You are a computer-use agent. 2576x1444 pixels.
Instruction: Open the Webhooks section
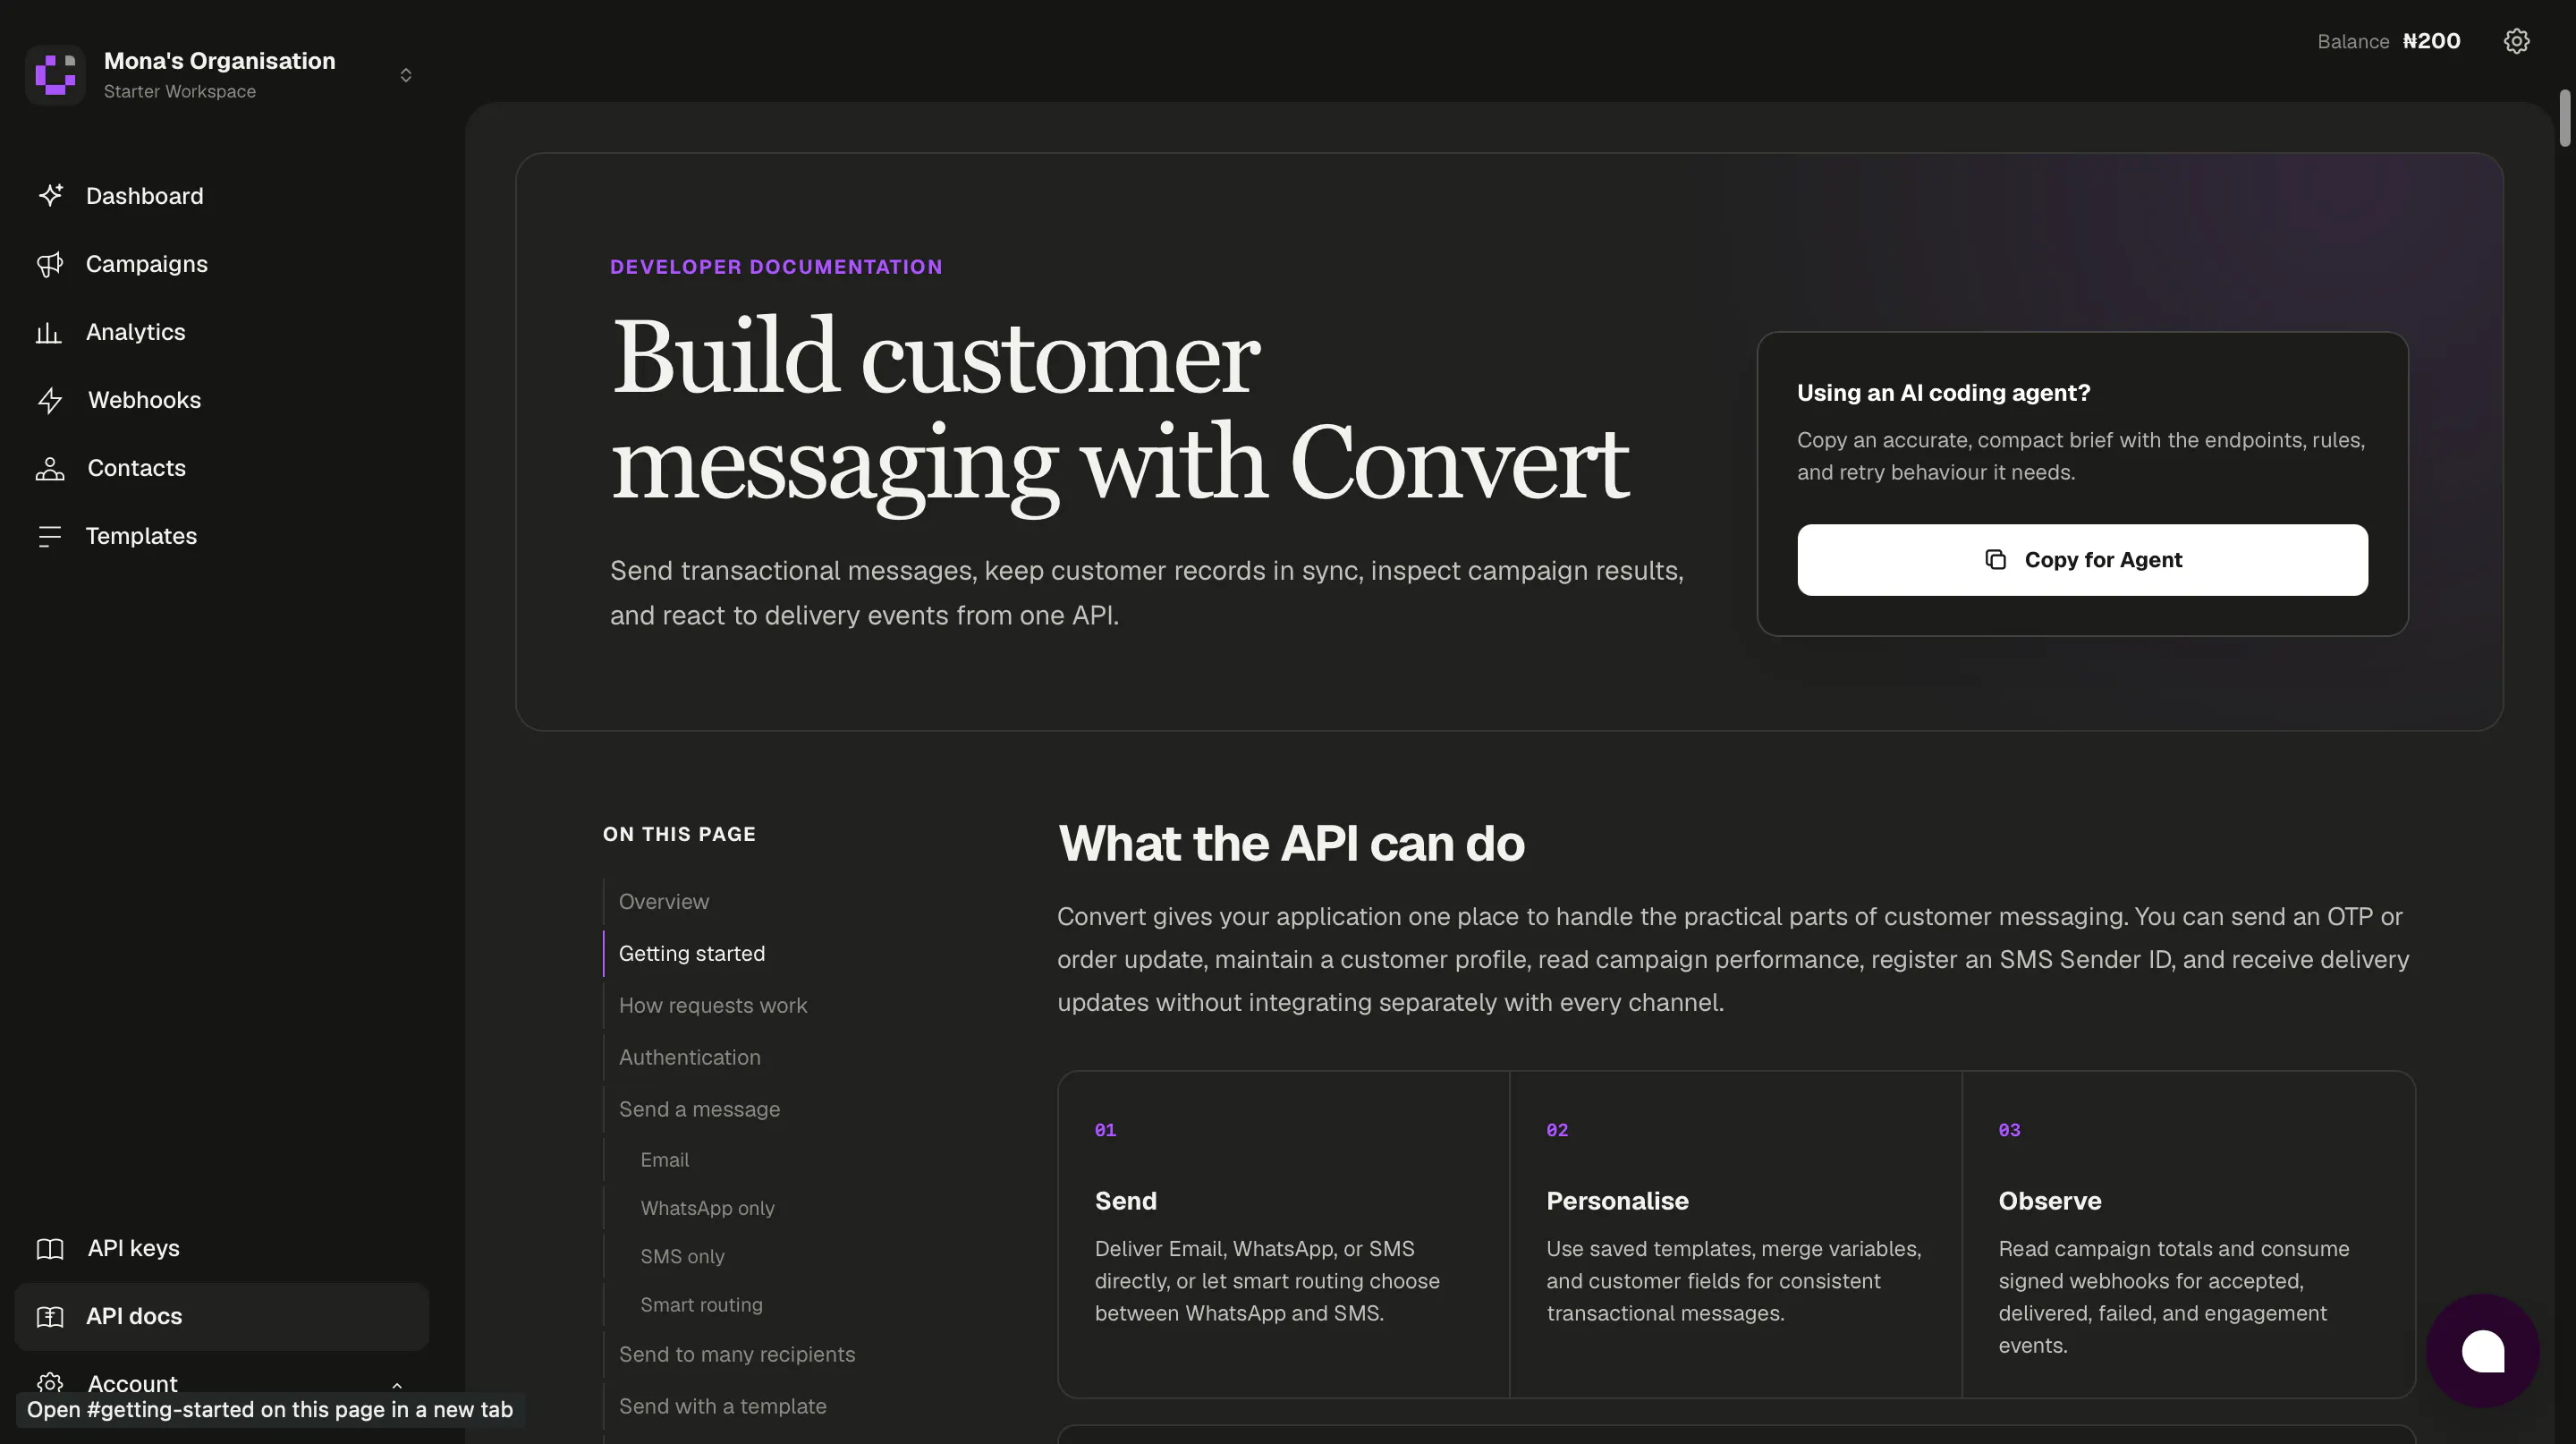222,400
